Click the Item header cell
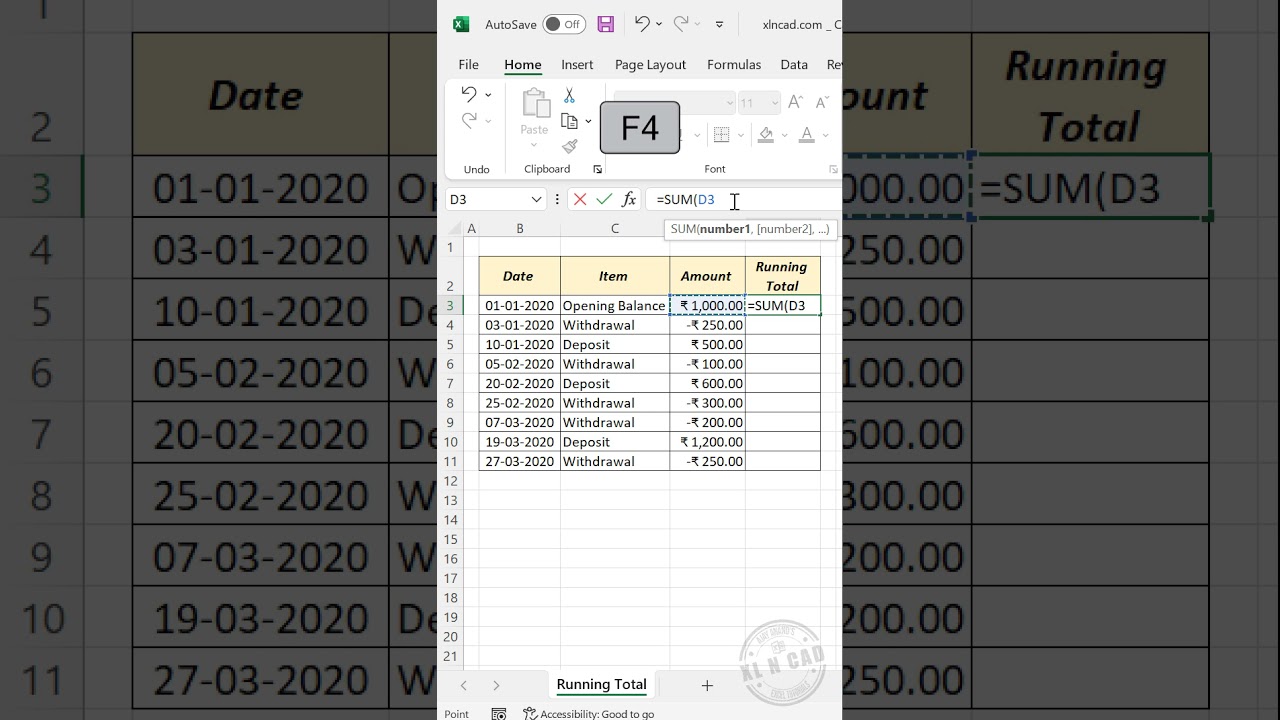The width and height of the screenshot is (1280, 720). (x=613, y=276)
